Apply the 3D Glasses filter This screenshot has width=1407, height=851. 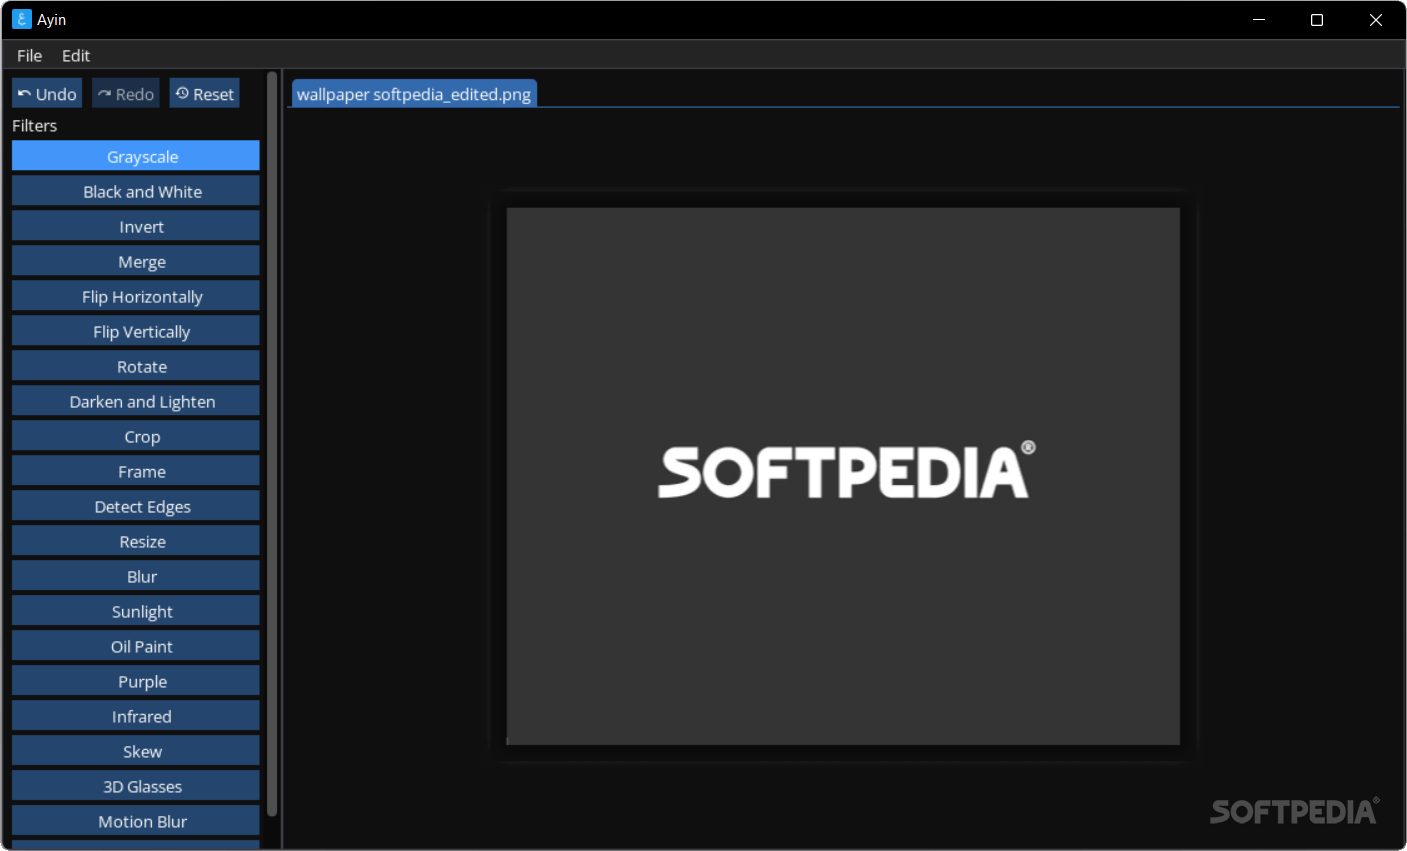point(136,786)
